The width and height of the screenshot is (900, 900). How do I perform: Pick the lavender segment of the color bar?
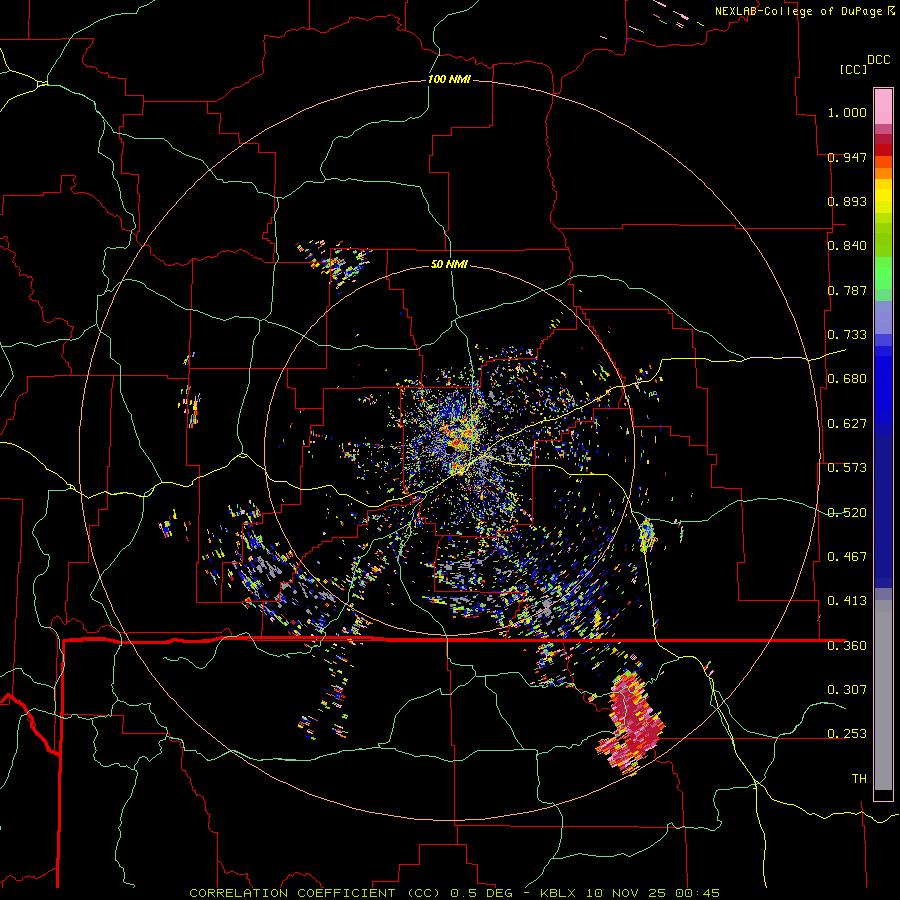(x=883, y=317)
